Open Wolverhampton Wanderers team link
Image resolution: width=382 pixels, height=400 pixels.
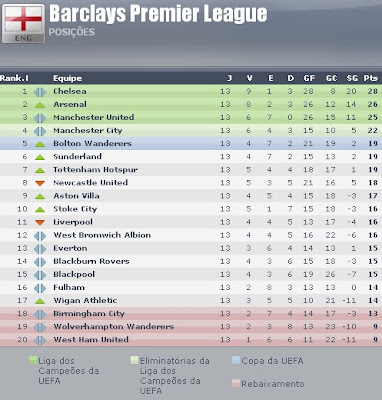click(114, 327)
